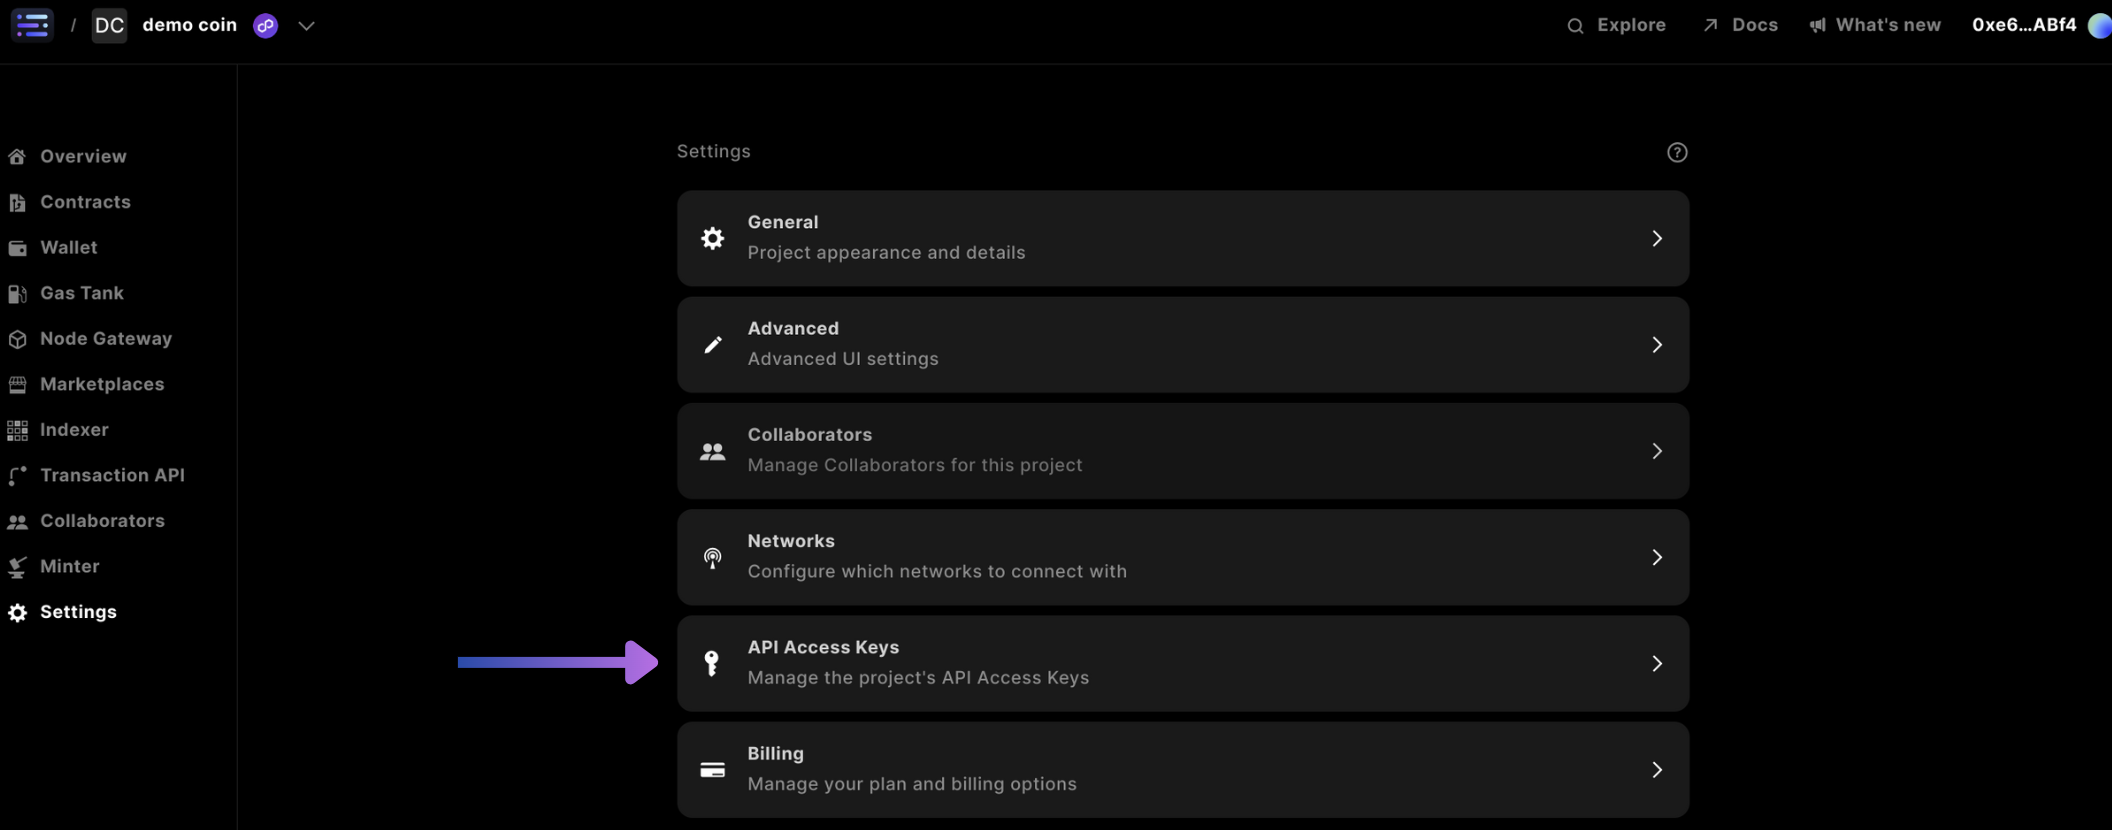Image resolution: width=2112 pixels, height=830 pixels.
Task: Open the Billing row chevron
Action: click(x=1656, y=770)
